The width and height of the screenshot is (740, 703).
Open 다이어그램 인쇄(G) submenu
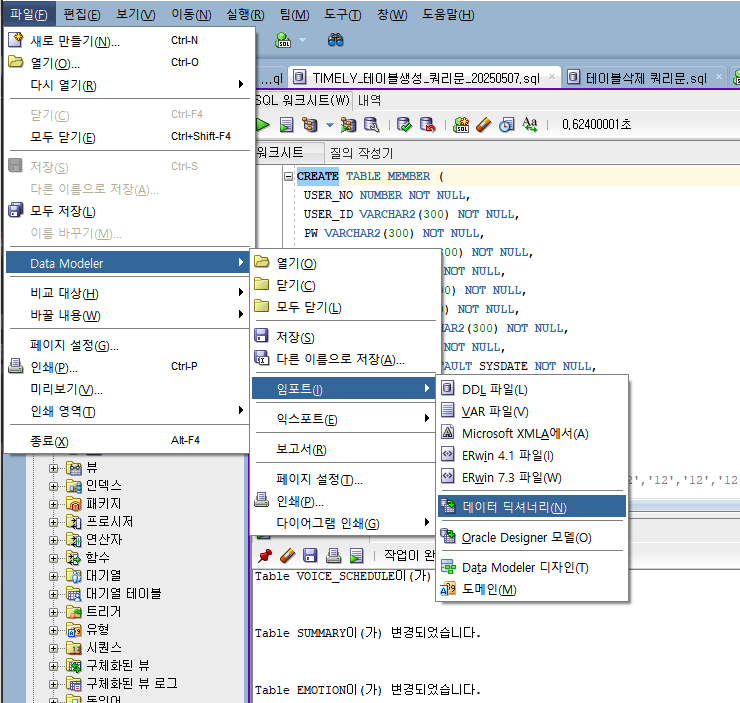click(x=343, y=523)
